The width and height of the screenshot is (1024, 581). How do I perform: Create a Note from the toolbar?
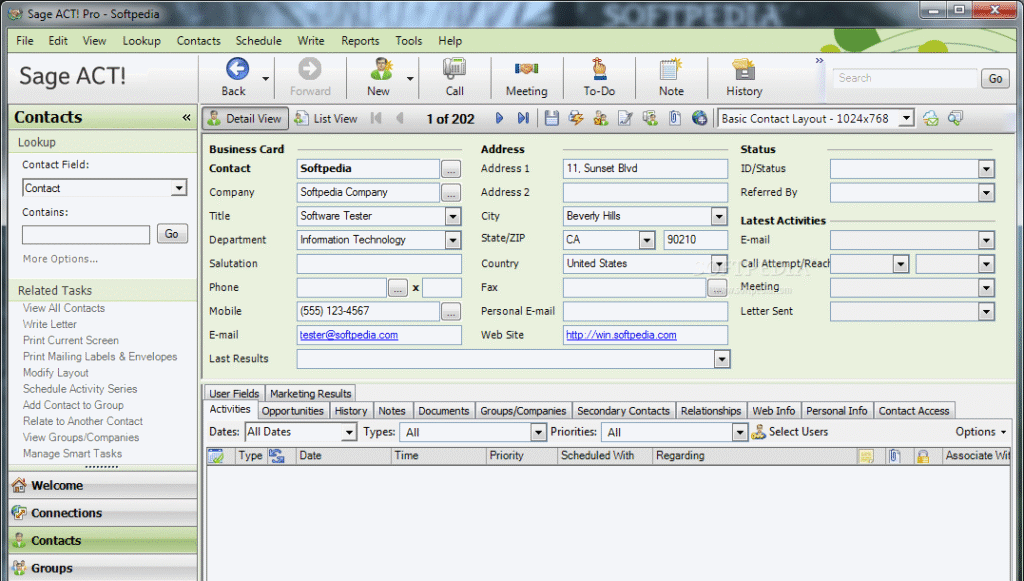[671, 69]
